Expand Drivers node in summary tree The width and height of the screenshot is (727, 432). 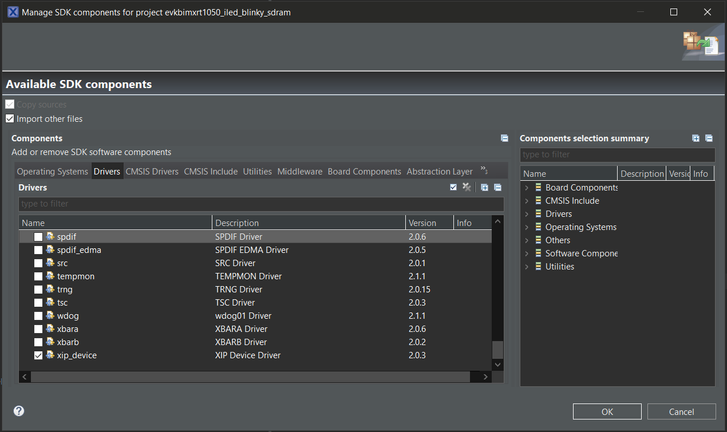coord(527,214)
